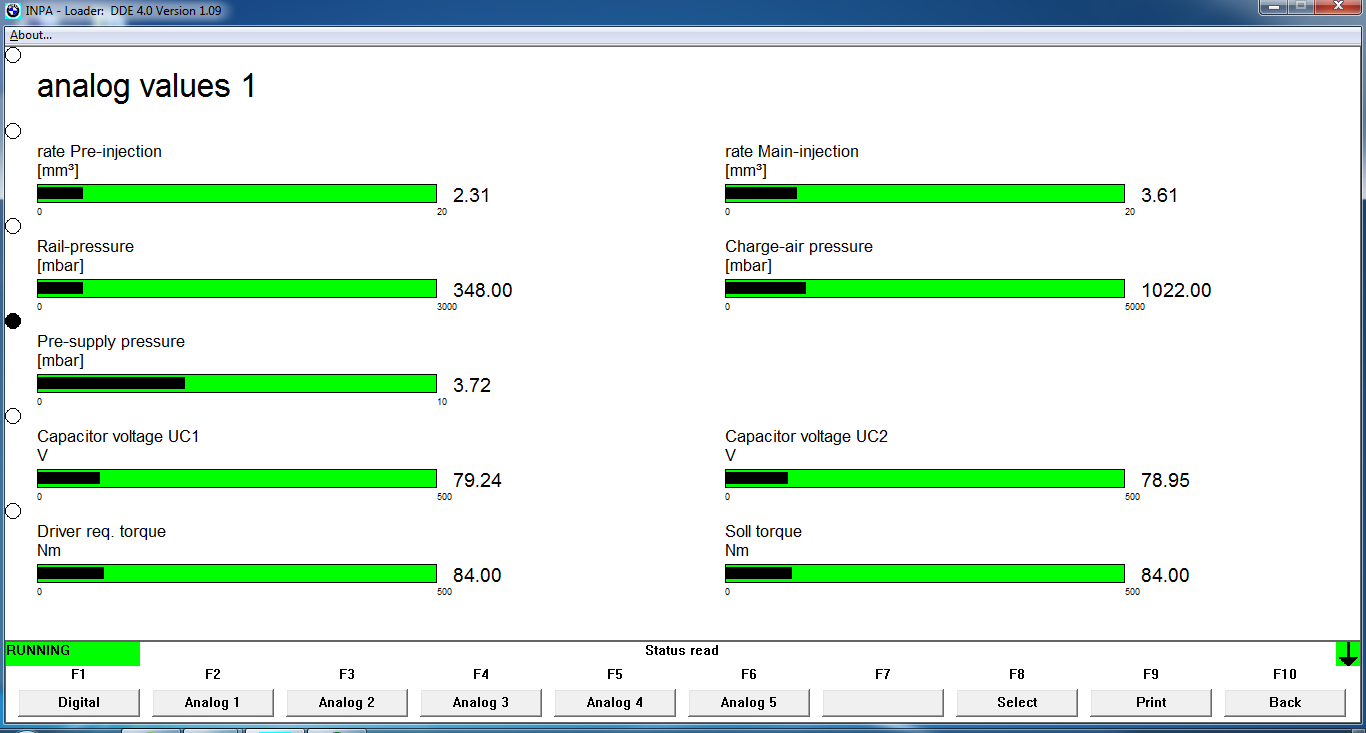Image resolution: width=1366 pixels, height=733 pixels.
Task: Switch to Analog 1 values
Action: [x=213, y=702]
